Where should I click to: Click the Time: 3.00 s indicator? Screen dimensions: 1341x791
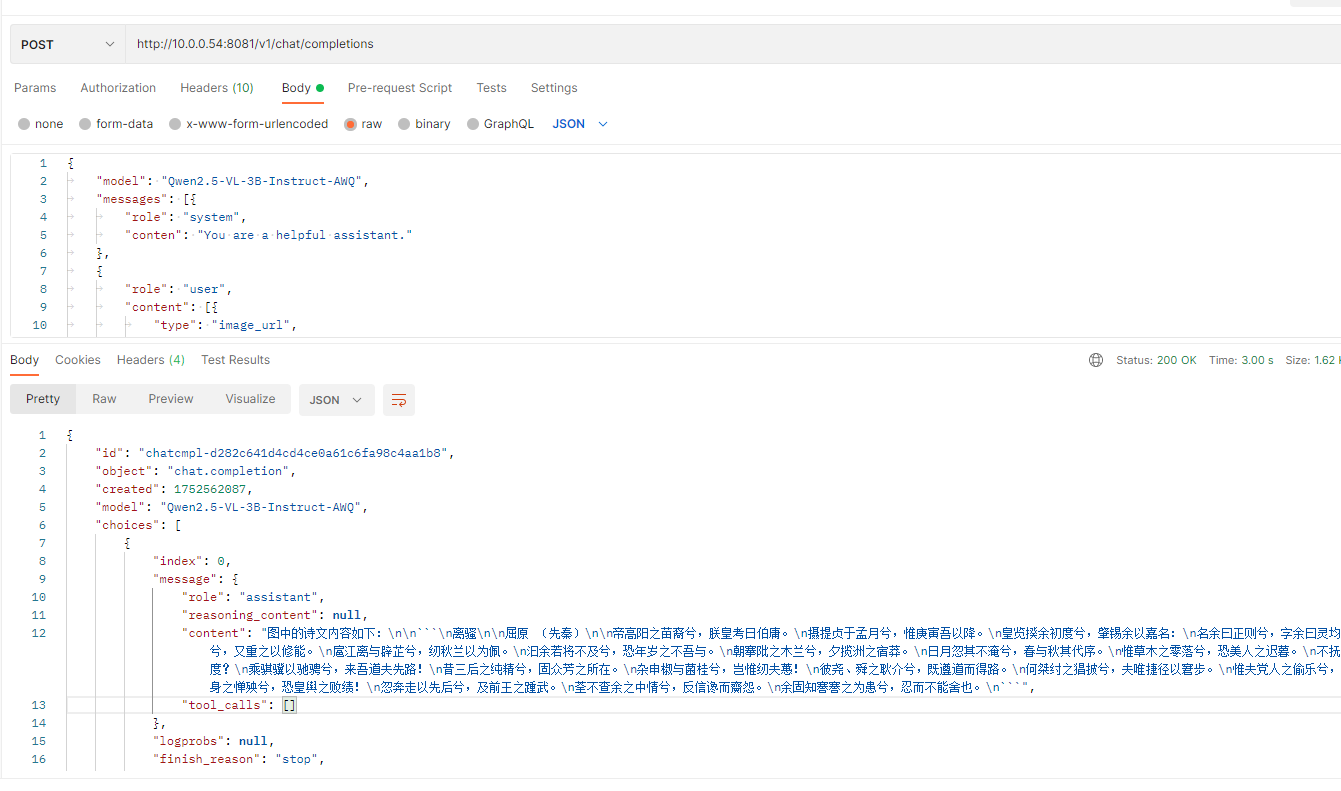click(x=1241, y=360)
